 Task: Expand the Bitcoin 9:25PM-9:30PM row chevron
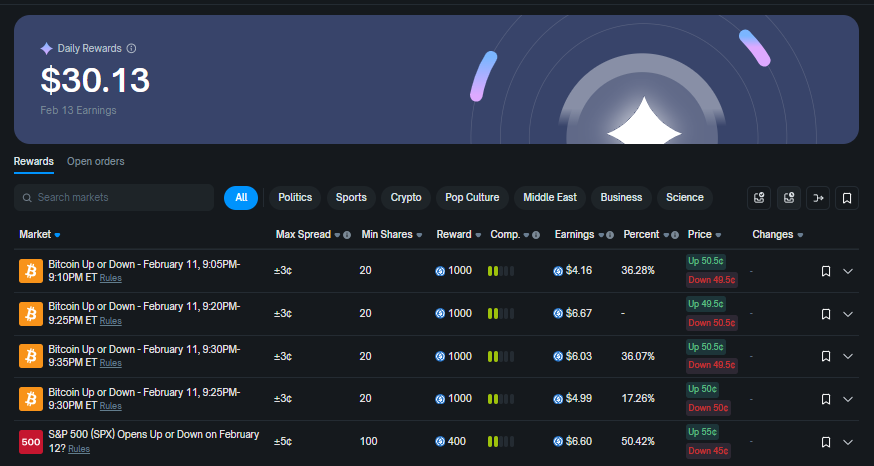(848, 399)
